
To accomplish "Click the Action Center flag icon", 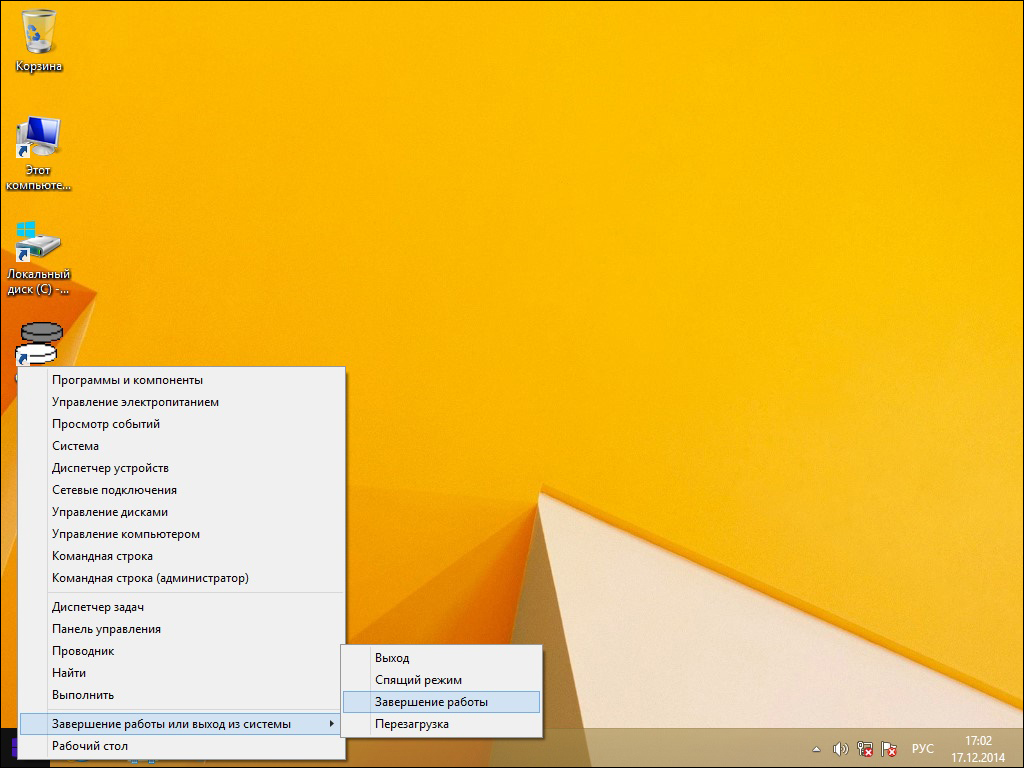I will [889, 748].
